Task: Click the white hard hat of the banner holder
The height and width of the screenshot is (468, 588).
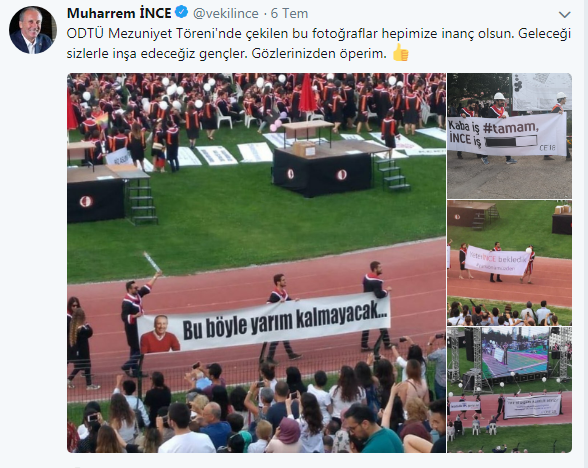Action: pyautogui.click(x=499, y=96)
